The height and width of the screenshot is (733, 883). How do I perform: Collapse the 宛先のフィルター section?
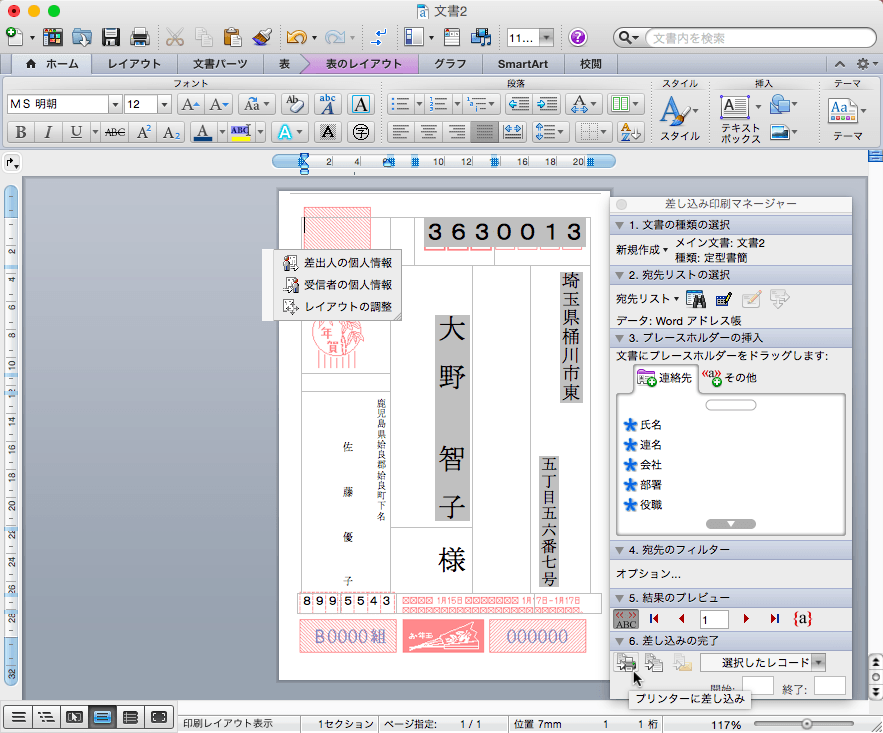point(620,550)
